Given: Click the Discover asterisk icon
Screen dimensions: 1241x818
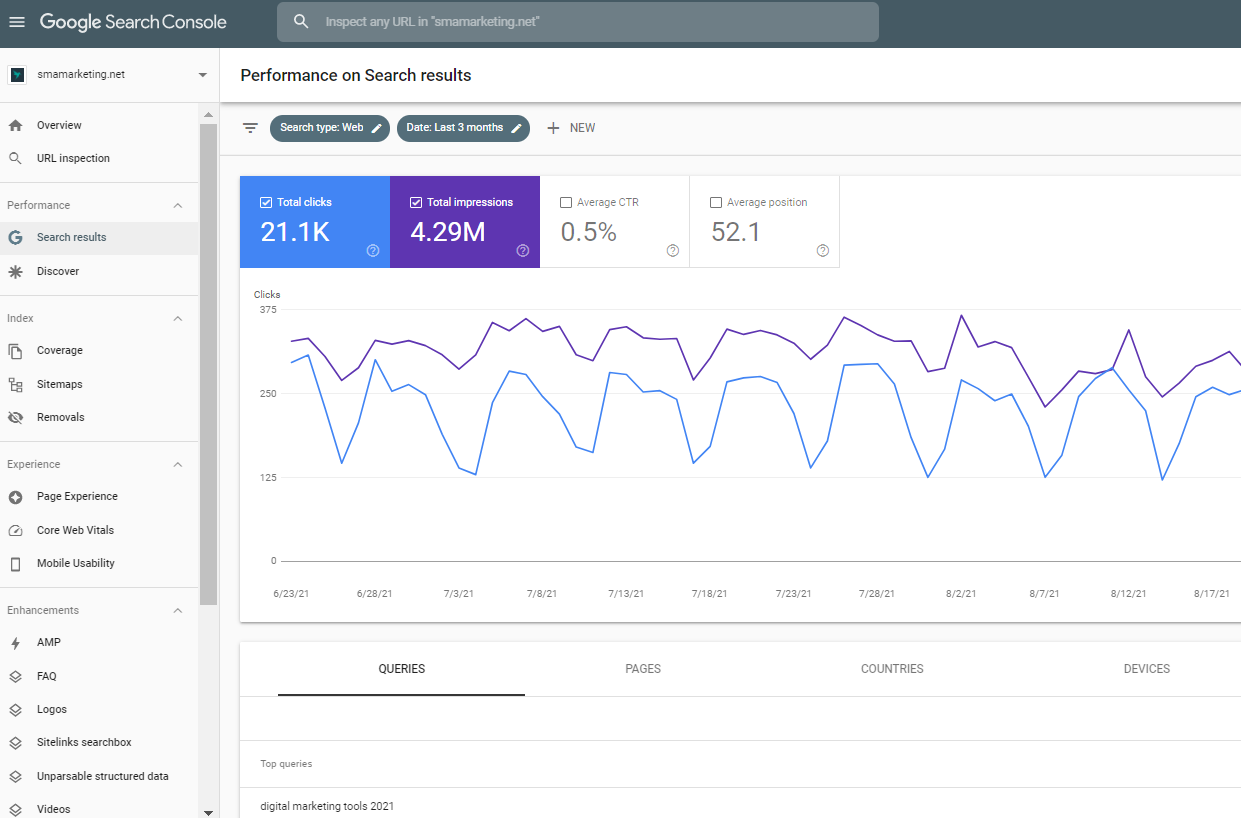Looking at the screenshot, I should tap(15, 271).
